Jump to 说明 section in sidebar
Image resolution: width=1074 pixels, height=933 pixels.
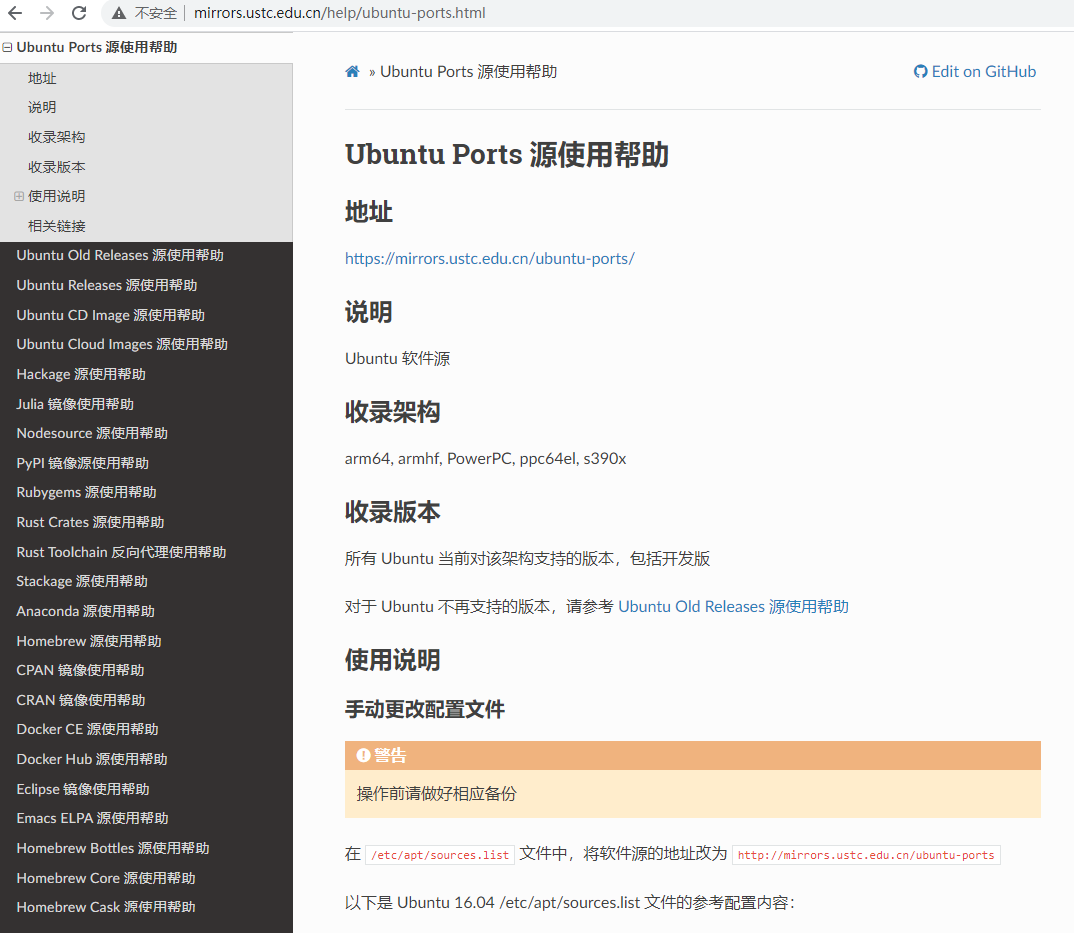click(42, 108)
